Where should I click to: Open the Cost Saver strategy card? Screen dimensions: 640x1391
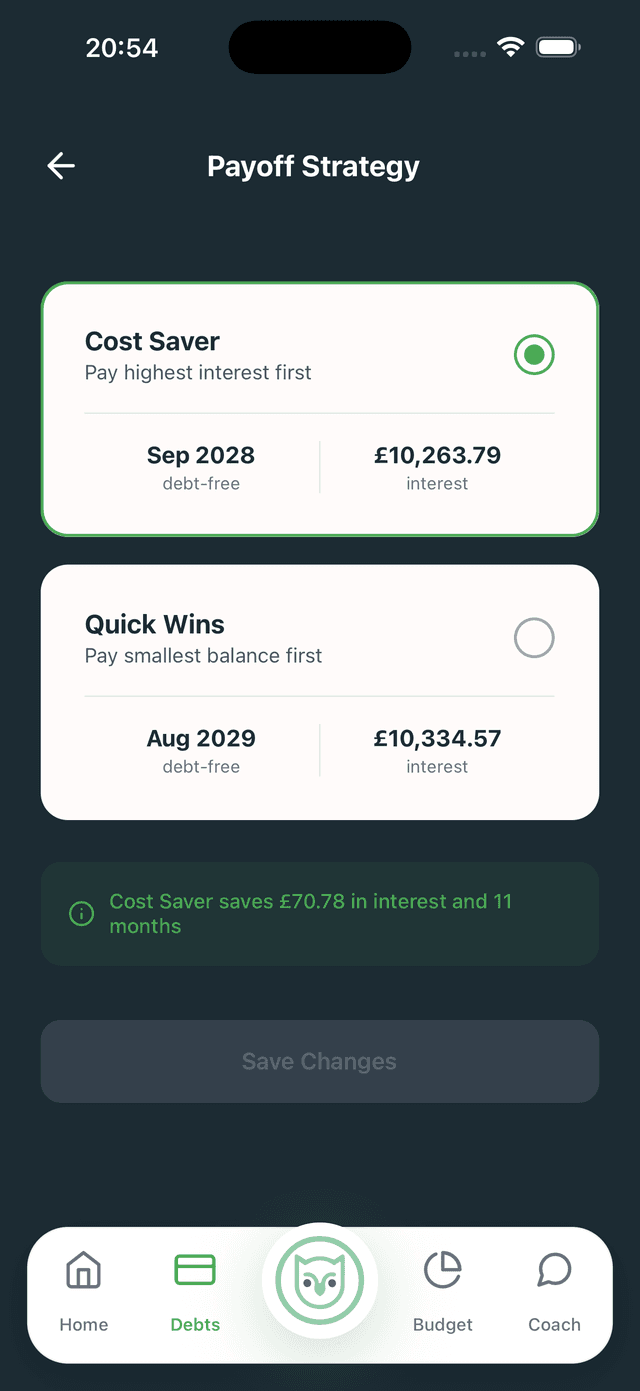tap(320, 408)
